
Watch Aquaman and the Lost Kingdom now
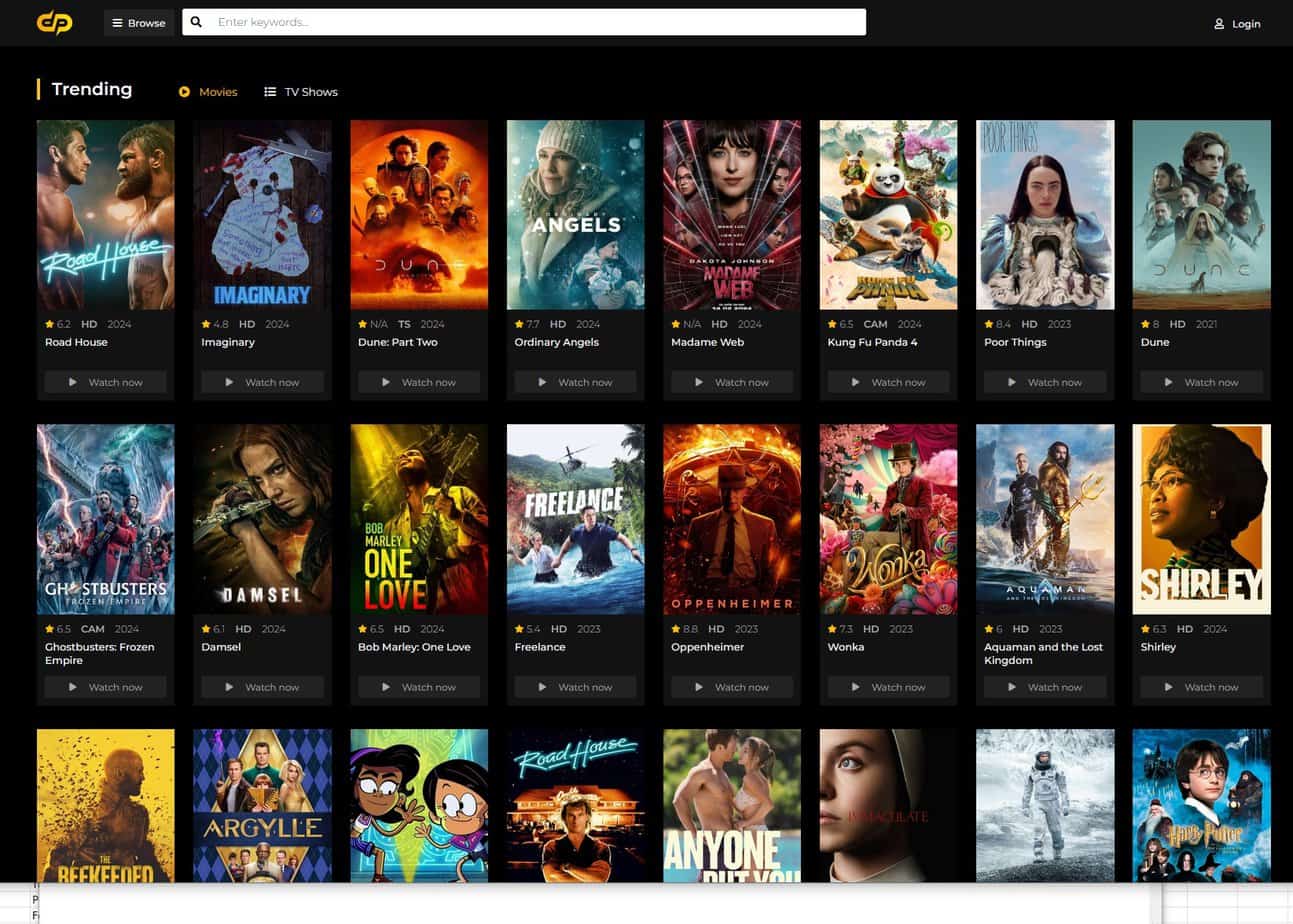point(1045,687)
